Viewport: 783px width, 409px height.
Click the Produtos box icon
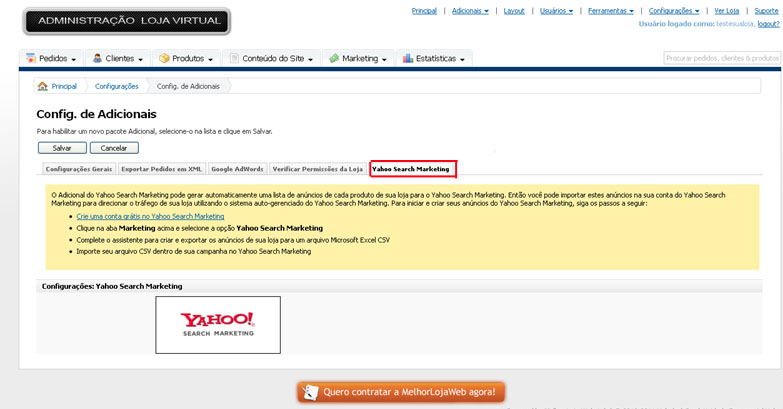164,58
